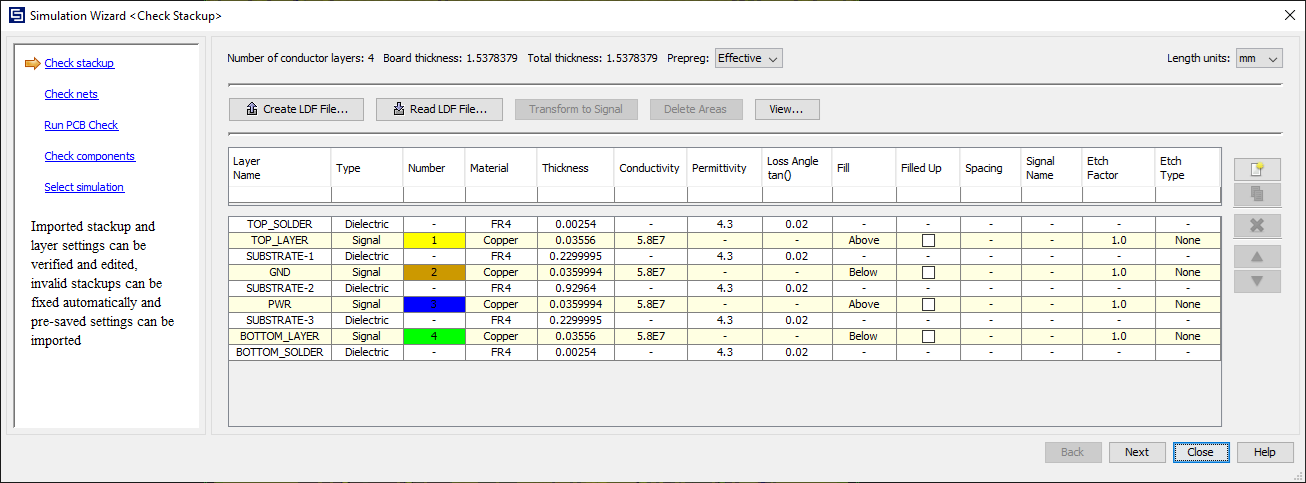The width and height of the screenshot is (1306, 483).
Task: Click the Layer Name filter field
Action: (279, 195)
